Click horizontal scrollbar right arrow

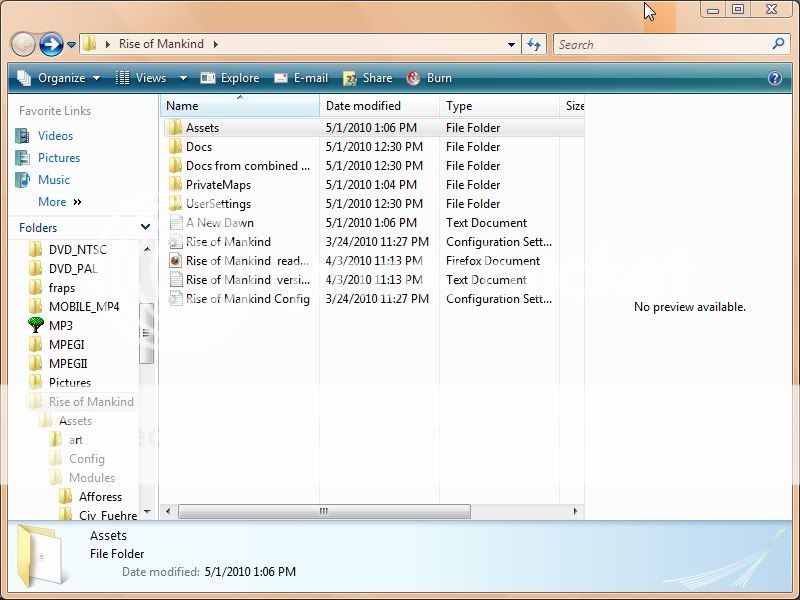(x=576, y=511)
